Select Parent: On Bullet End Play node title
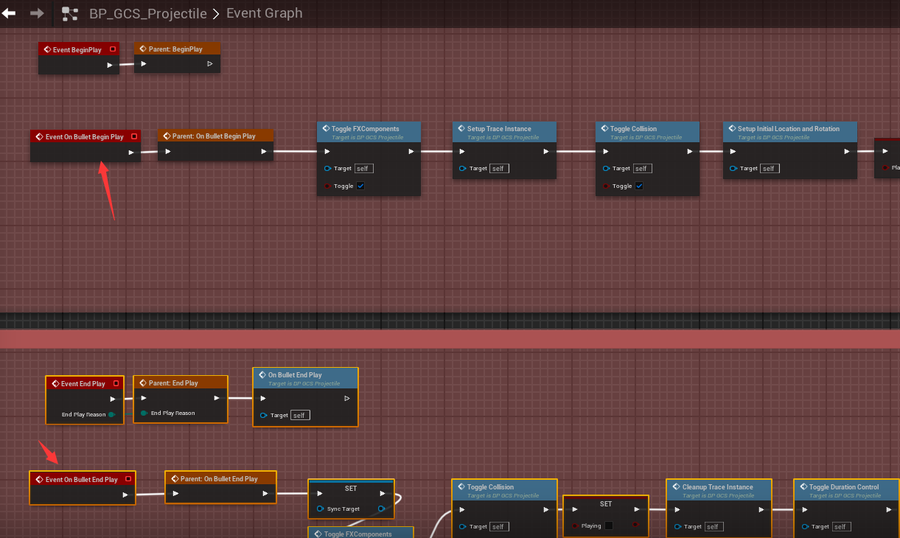The height and width of the screenshot is (538, 900). 220,478
